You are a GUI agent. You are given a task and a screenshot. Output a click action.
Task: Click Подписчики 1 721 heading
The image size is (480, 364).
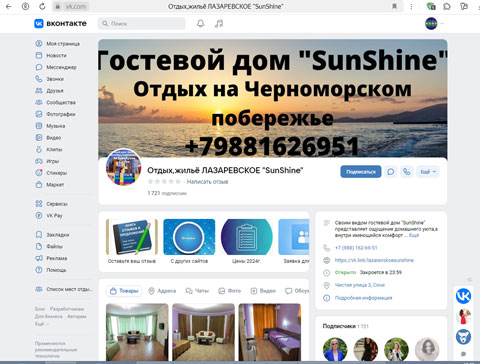click(x=345, y=326)
